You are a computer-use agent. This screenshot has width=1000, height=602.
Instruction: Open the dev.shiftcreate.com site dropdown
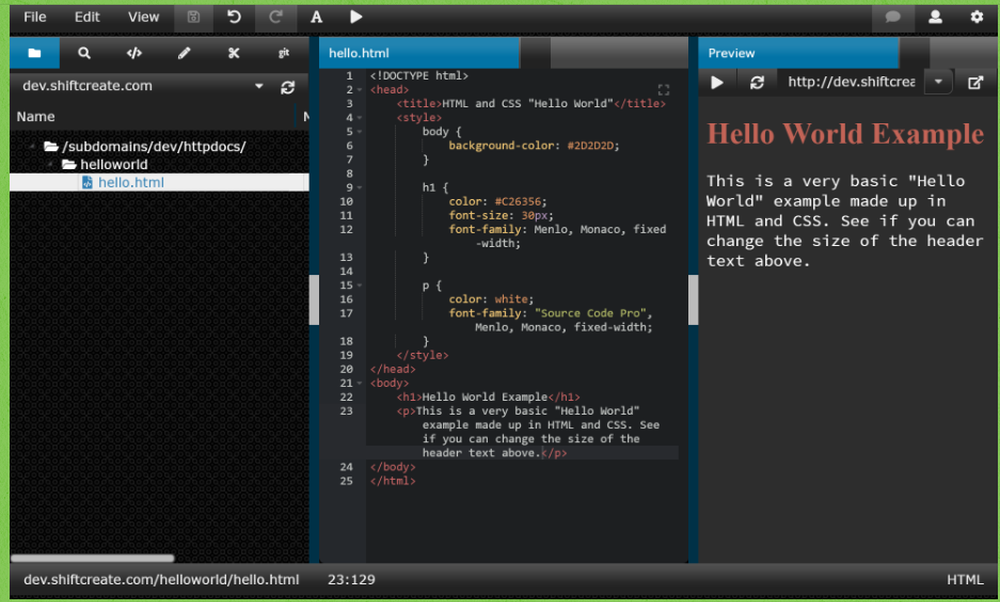pyautogui.click(x=259, y=86)
